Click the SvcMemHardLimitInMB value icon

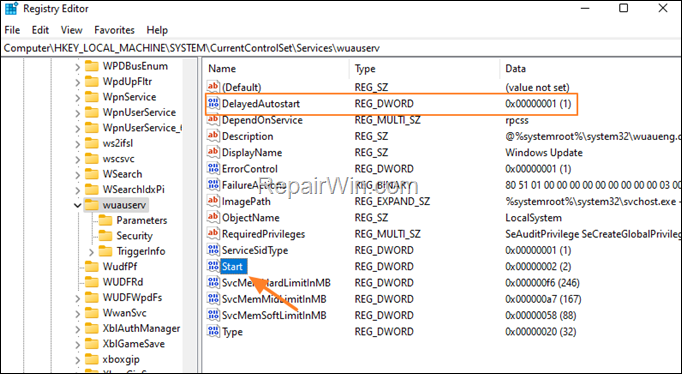[213, 283]
